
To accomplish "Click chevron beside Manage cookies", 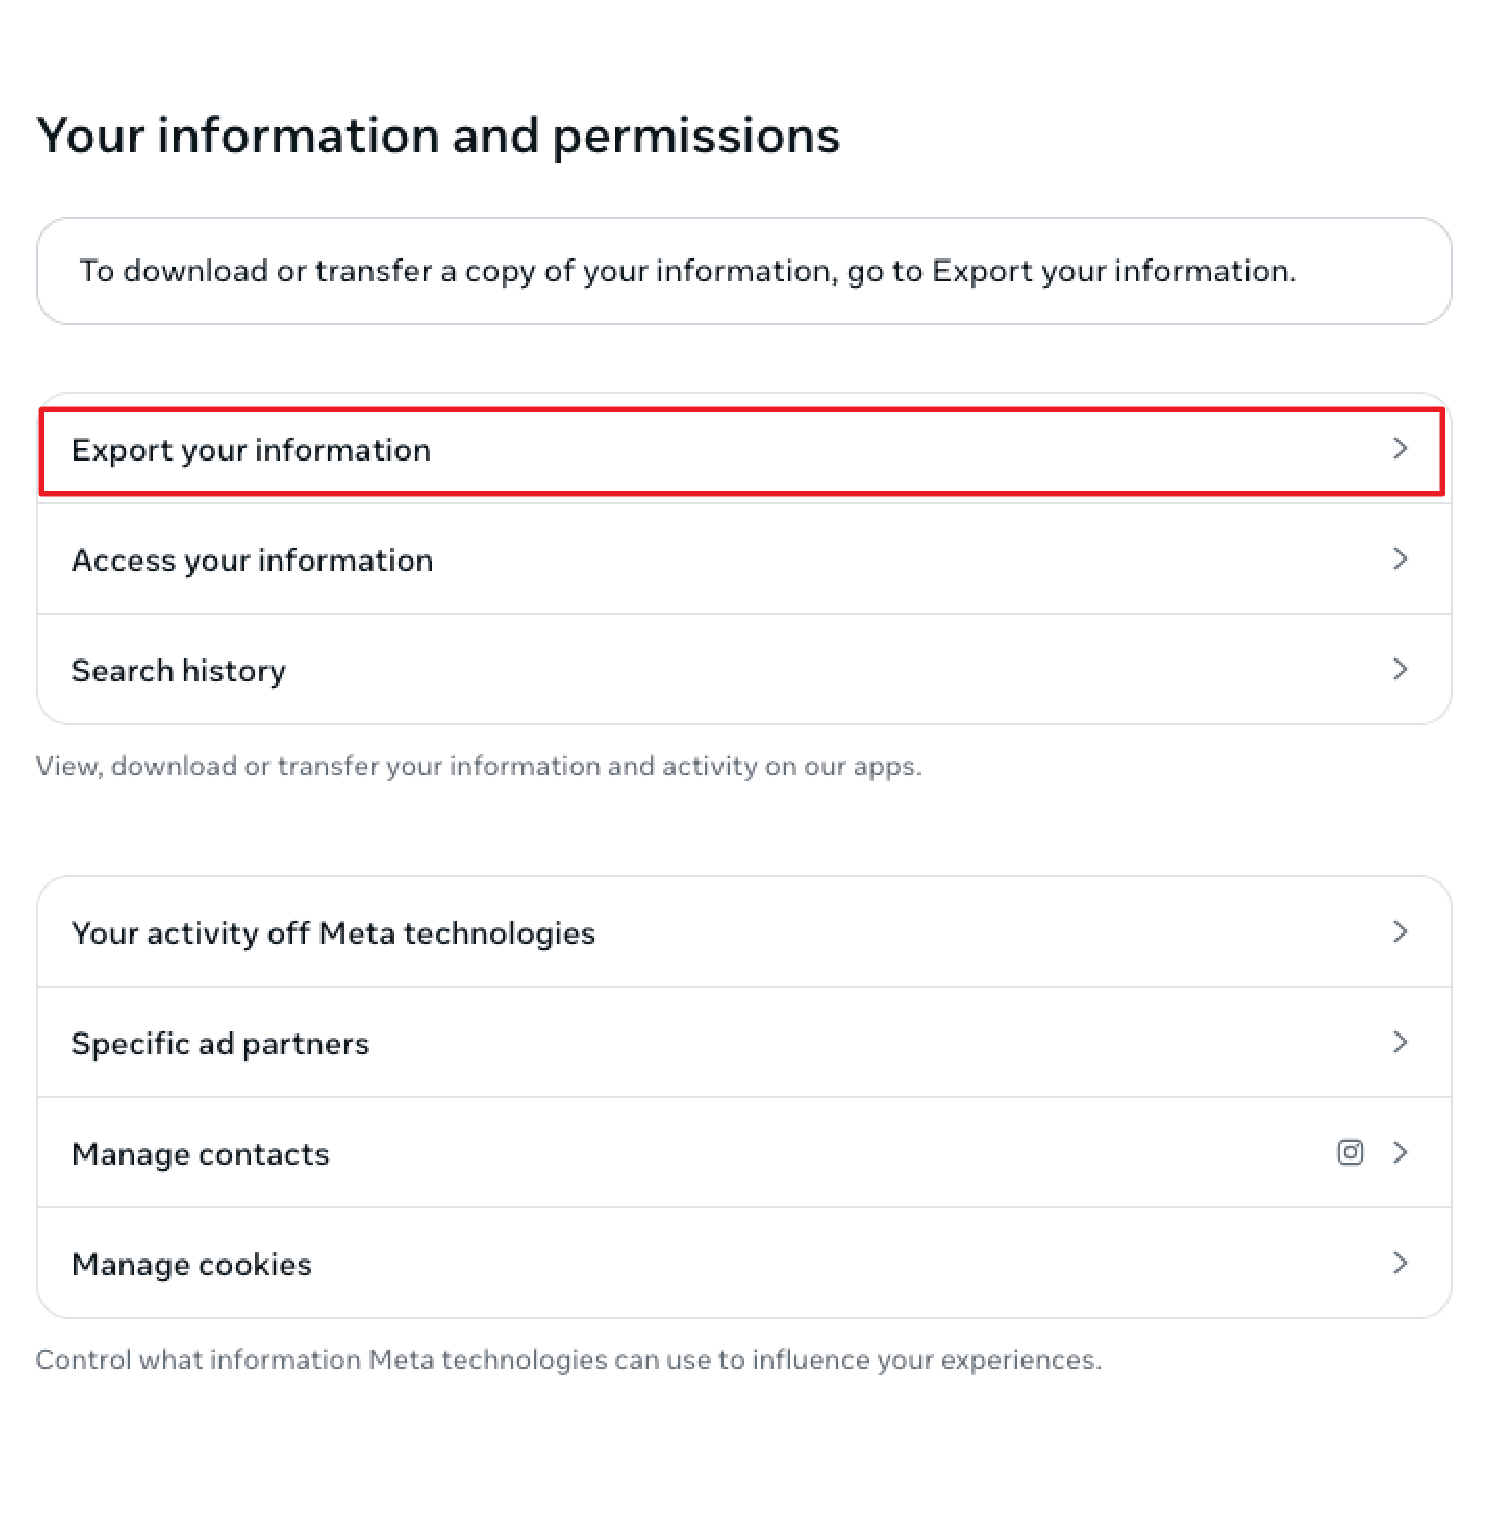I will (x=1400, y=1263).
